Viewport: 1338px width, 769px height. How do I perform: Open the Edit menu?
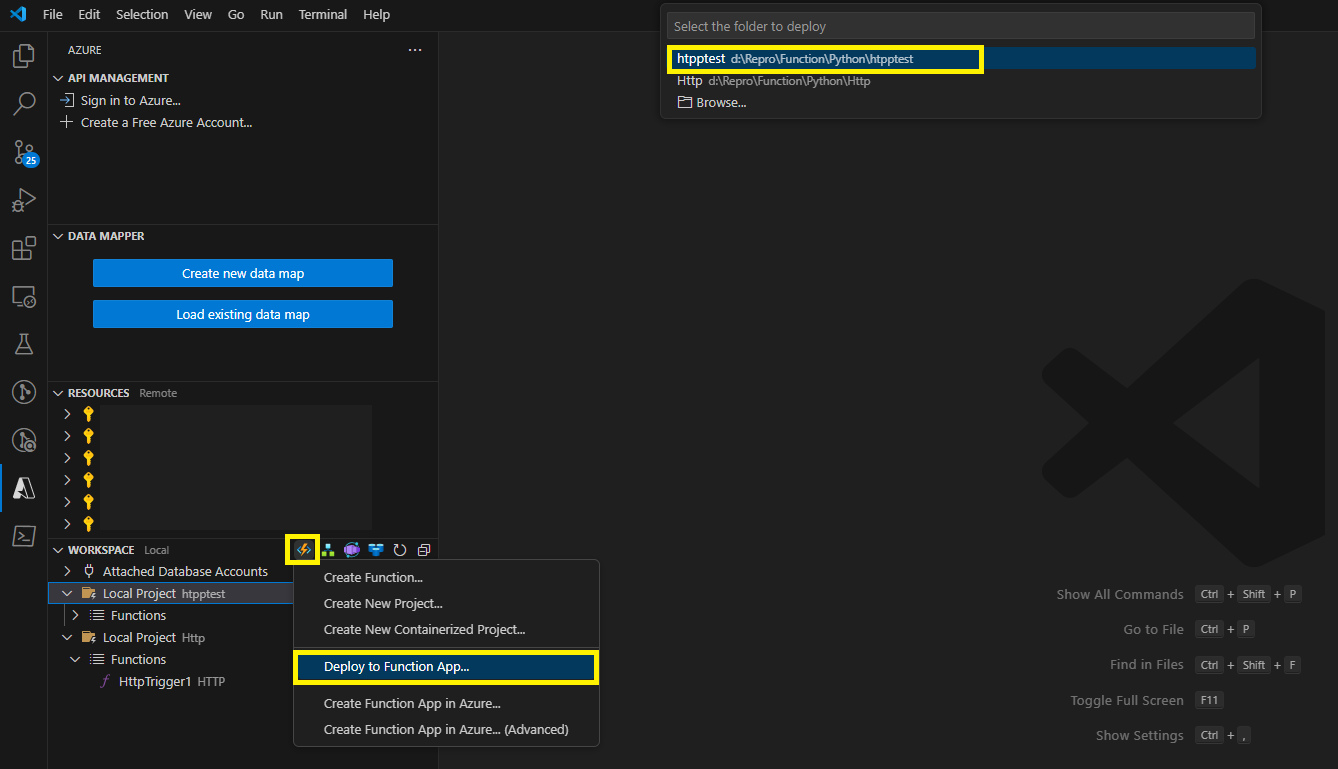click(89, 15)
